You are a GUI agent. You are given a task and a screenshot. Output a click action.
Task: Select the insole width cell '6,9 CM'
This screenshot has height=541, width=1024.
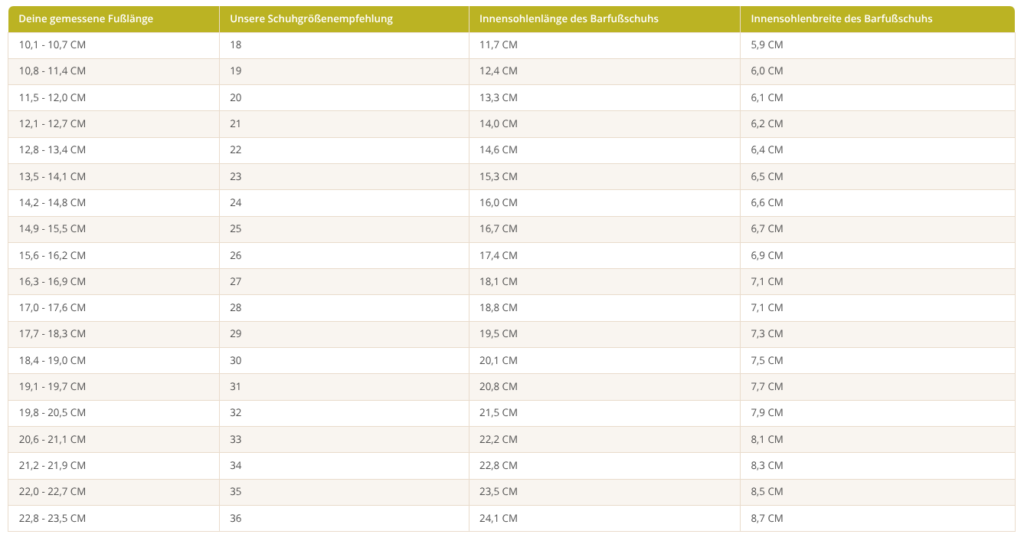[767, 255]
